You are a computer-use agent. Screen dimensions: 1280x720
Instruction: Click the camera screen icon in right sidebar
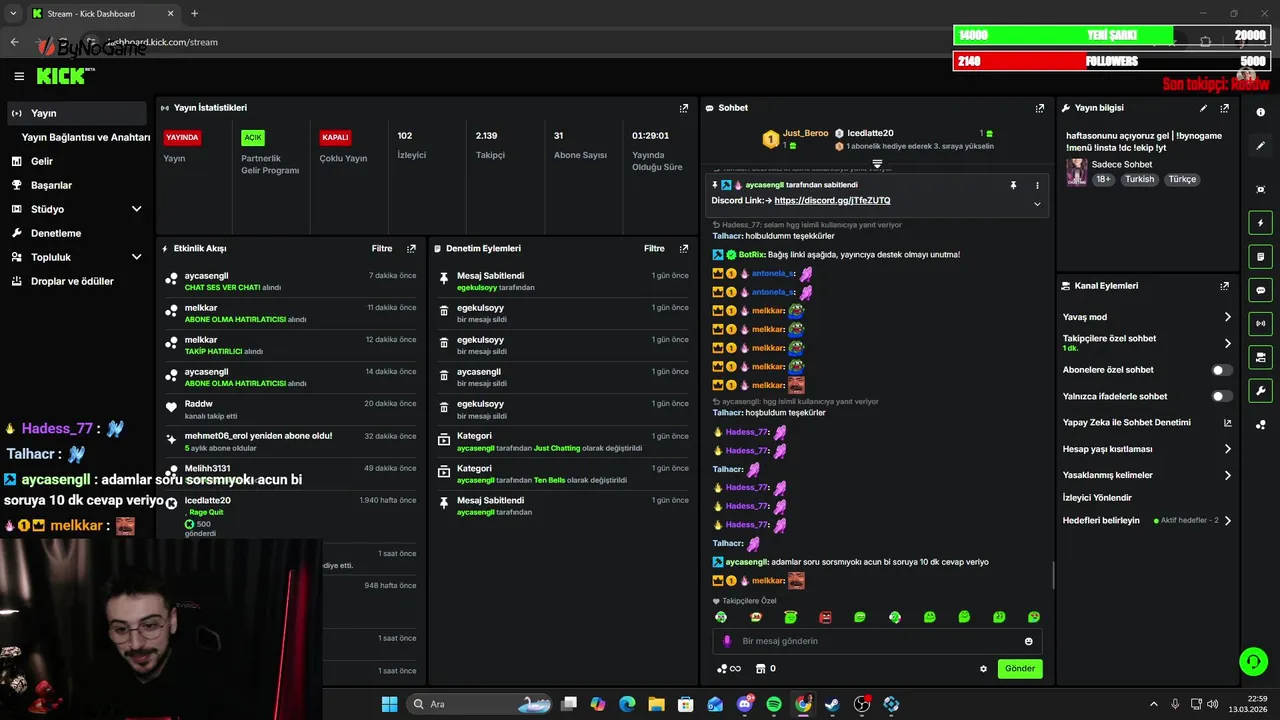(x=1261, y=357)
